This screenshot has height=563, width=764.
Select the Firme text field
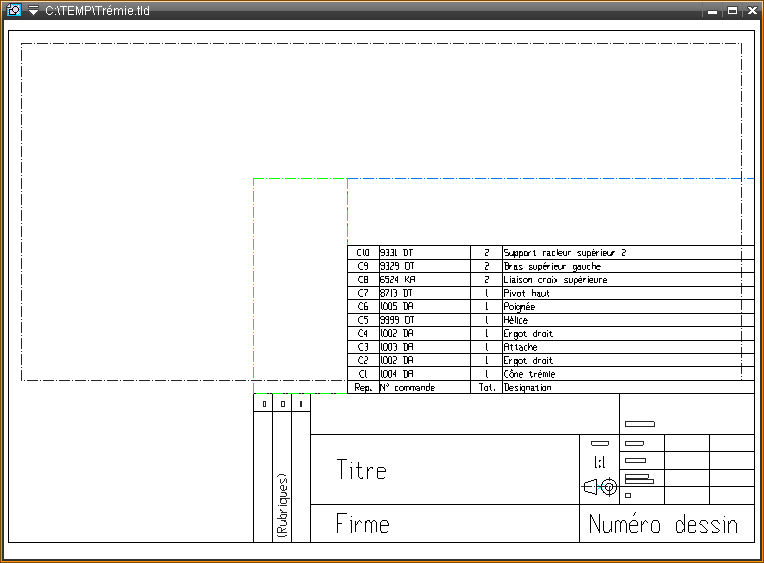pyautogui.click(x=362, y=524)
